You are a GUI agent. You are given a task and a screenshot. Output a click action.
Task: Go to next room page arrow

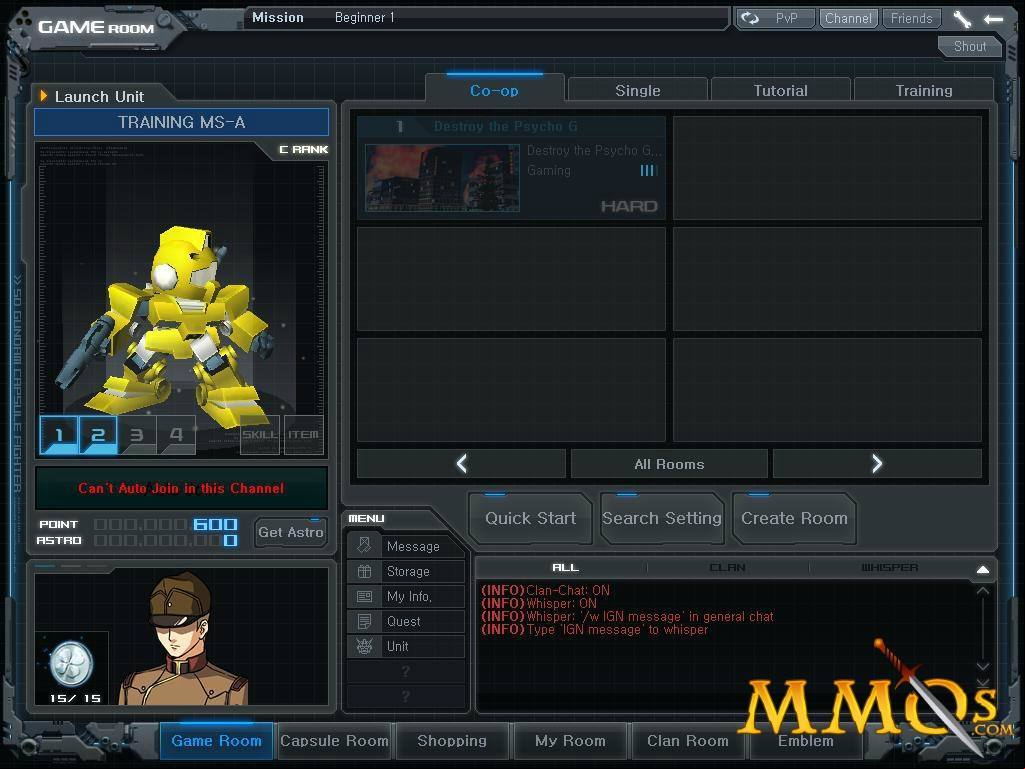(877, 464)
